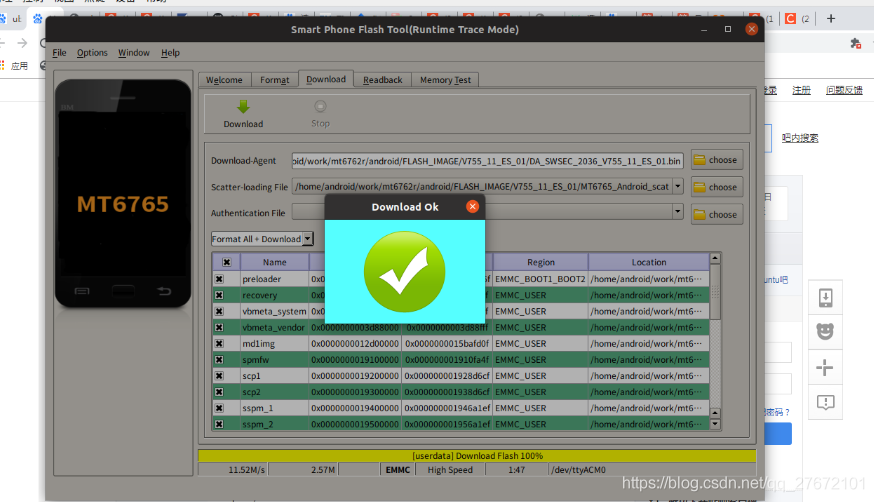Click the partition table's bottom scroll arrow

pyautogui.click(x=715, y=424)
